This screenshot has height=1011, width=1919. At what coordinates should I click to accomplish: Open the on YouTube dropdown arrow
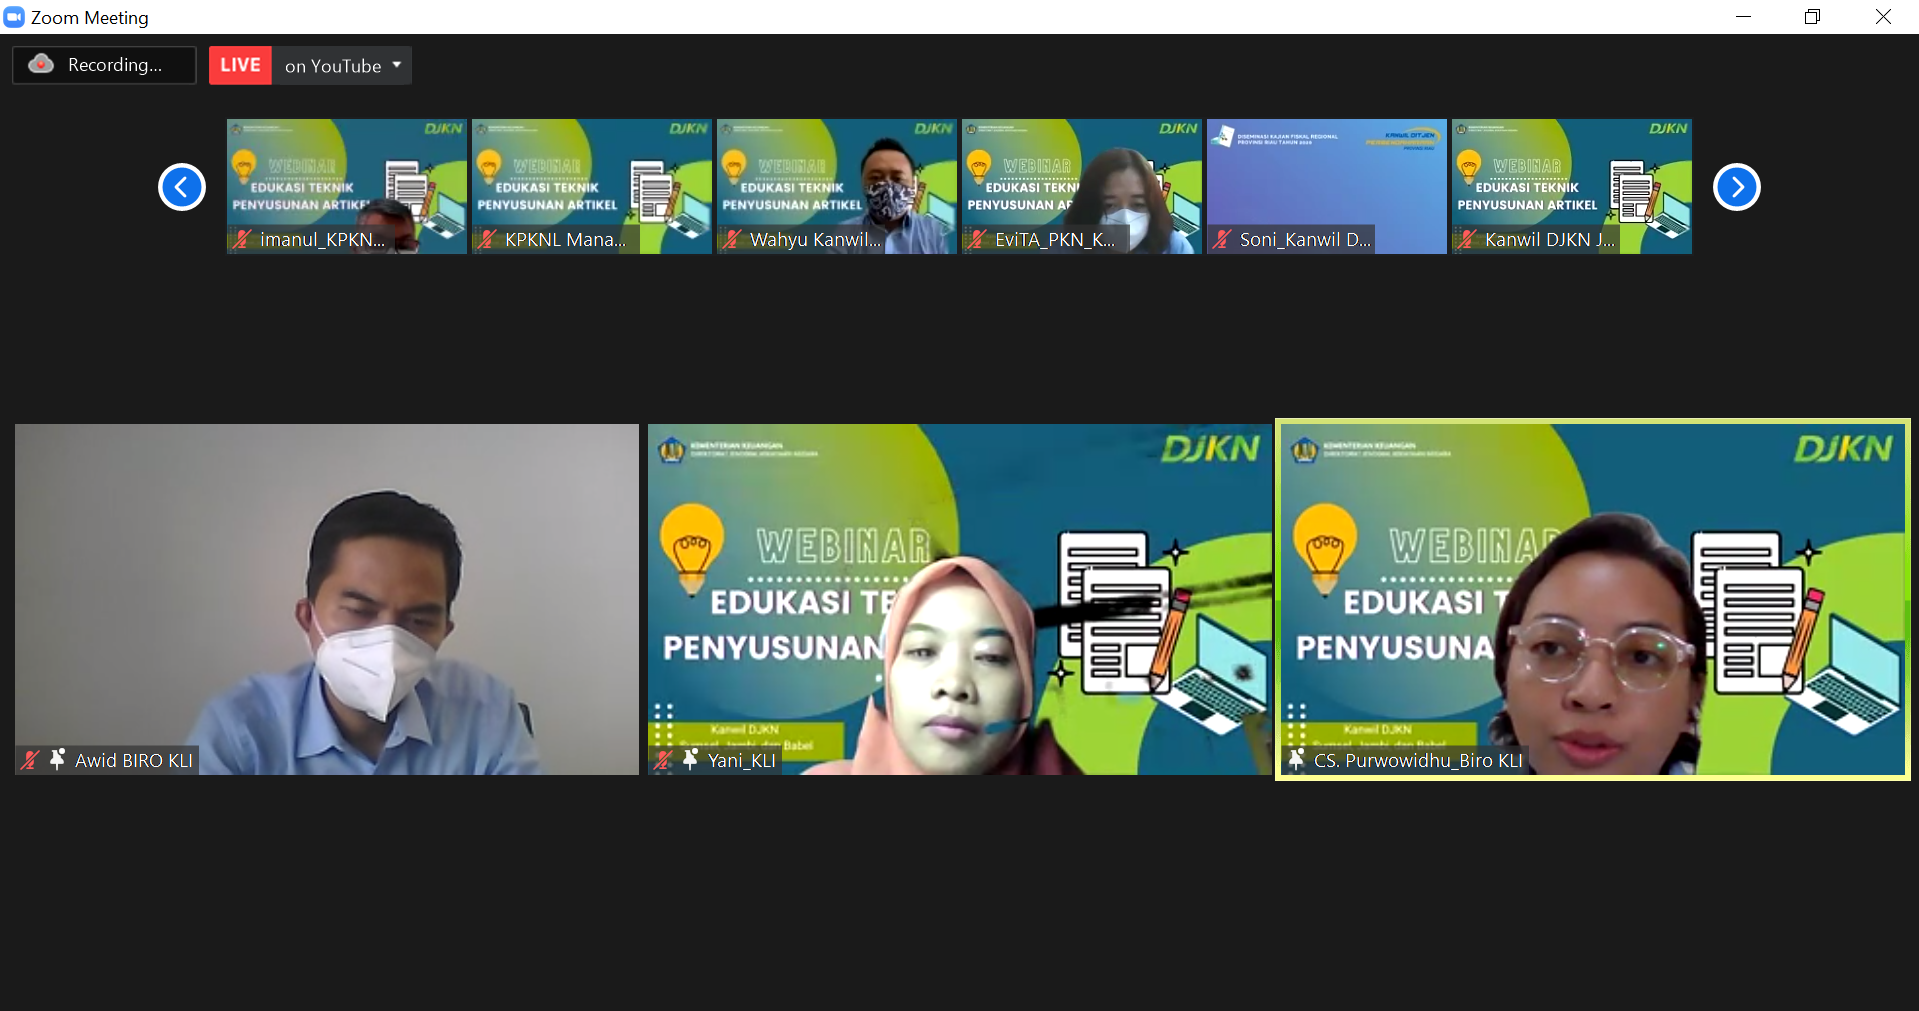pyautogui.click(x=397, y=65)
